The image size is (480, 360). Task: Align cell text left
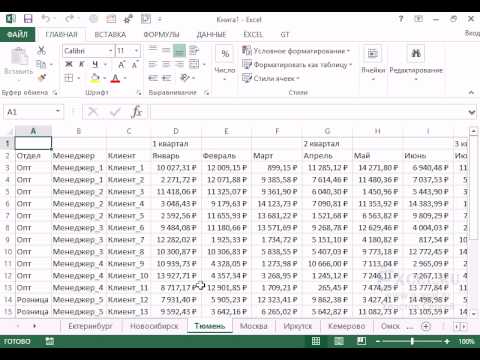click(153, 64)
